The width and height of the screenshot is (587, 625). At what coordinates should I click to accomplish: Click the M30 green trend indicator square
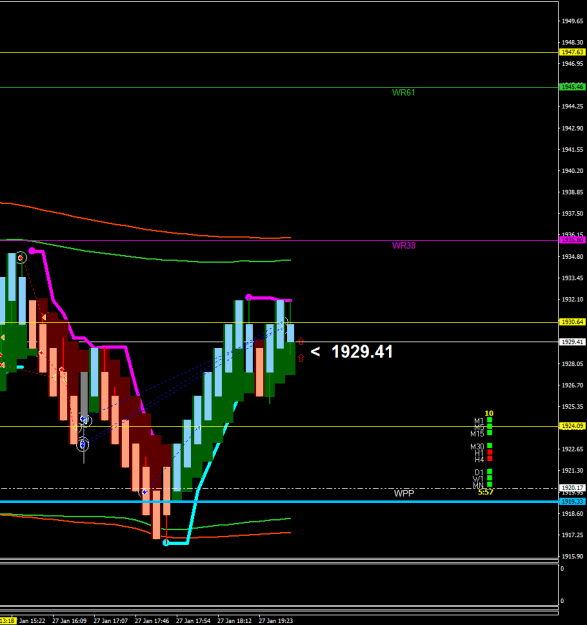click(x=489, y=446)
